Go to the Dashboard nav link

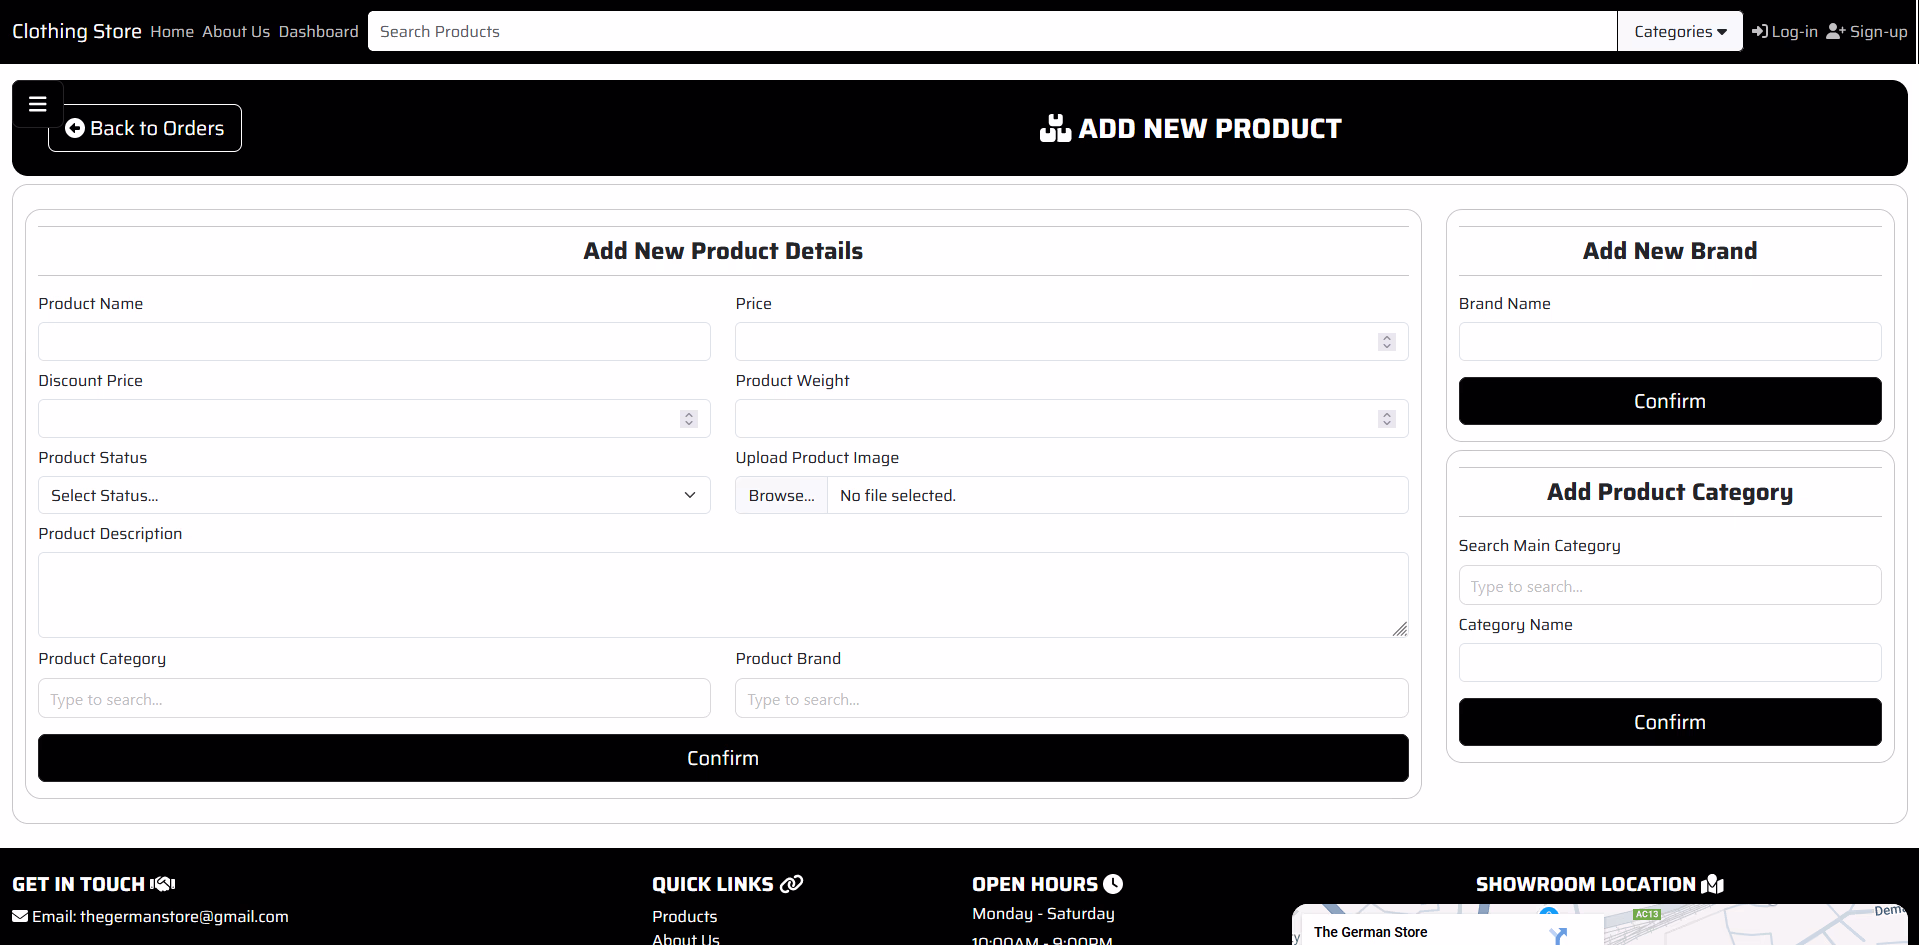pos(318,31)
